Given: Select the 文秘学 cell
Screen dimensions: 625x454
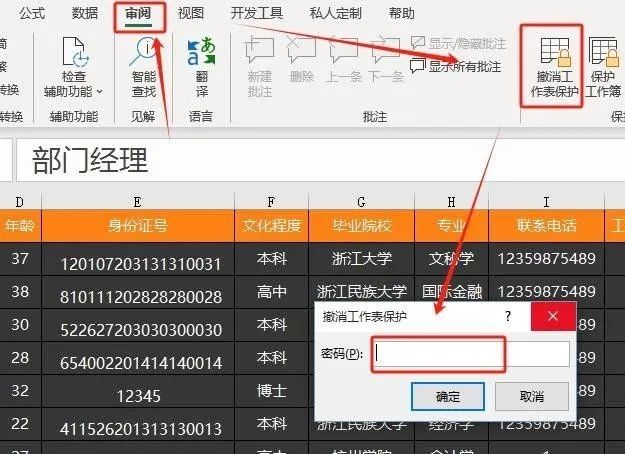Looking at the screenshot, I should (x=451, y=259).
